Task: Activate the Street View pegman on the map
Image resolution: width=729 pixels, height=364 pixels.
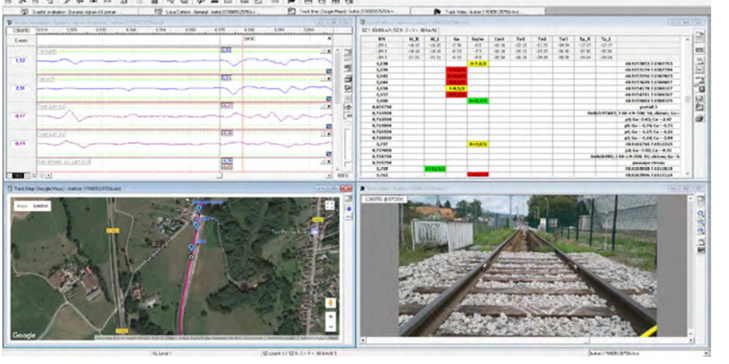Action: click(x=331, y=303)
